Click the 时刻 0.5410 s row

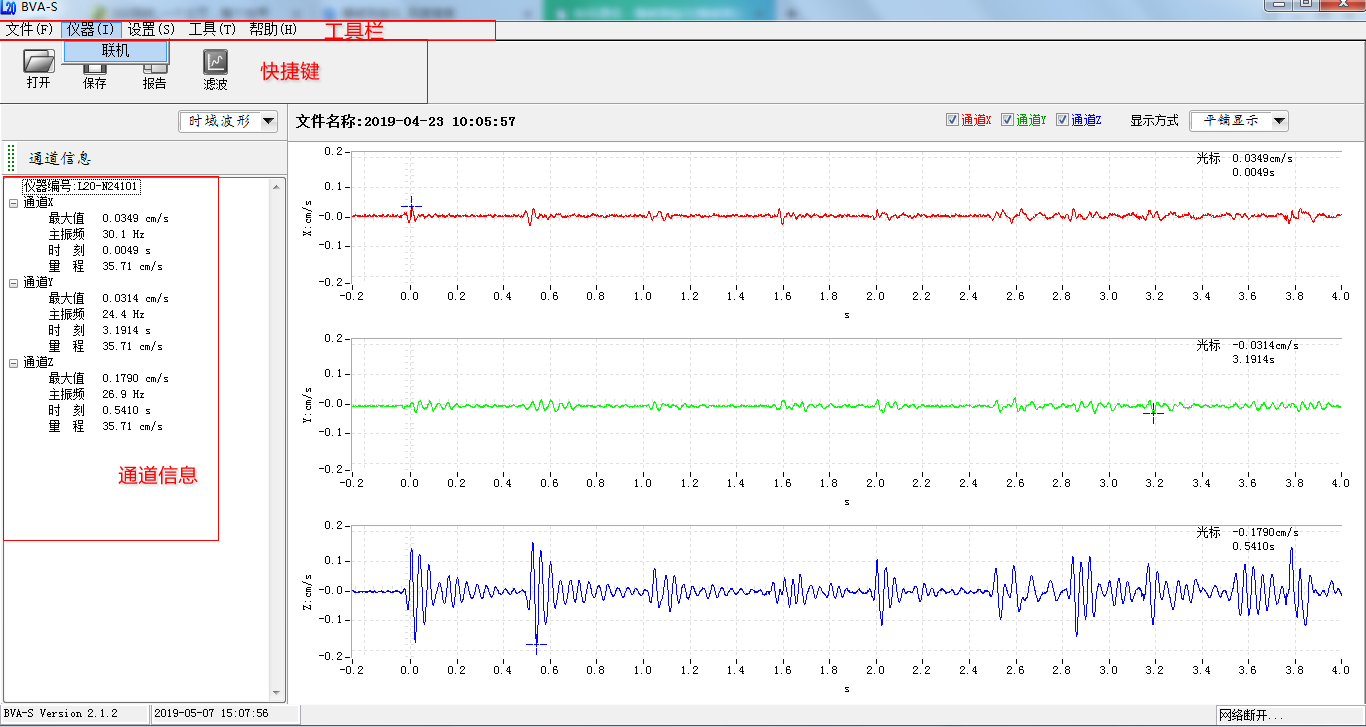[x=100, y=411]
